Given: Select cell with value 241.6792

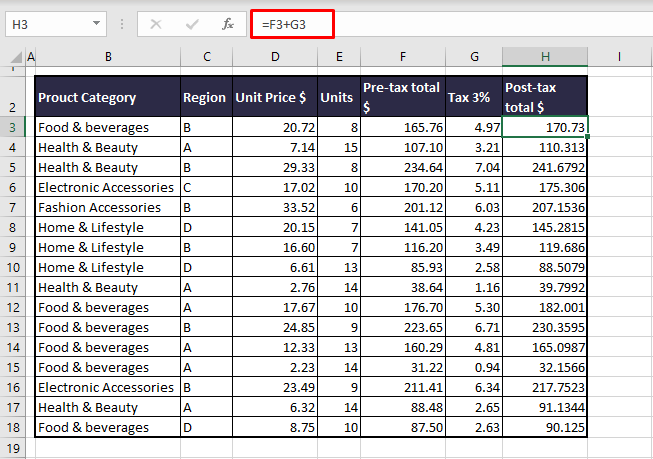Looking at the screenshot, I should [x=545, y=167].
